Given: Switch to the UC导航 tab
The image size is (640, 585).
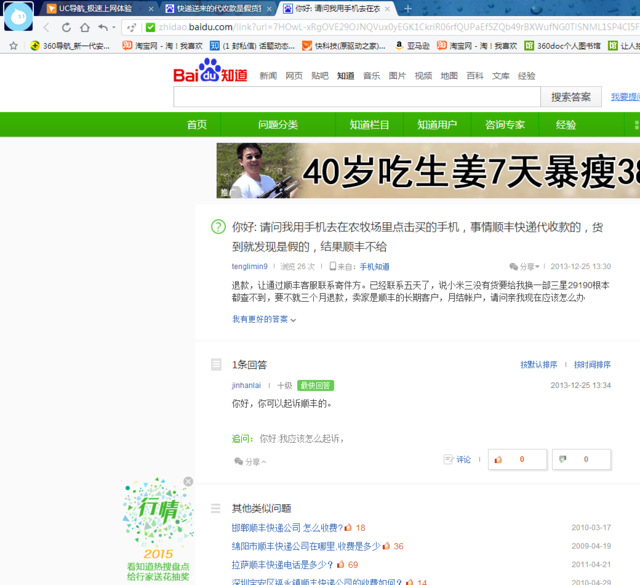Looking at the screenshot, I should (95, 9).
